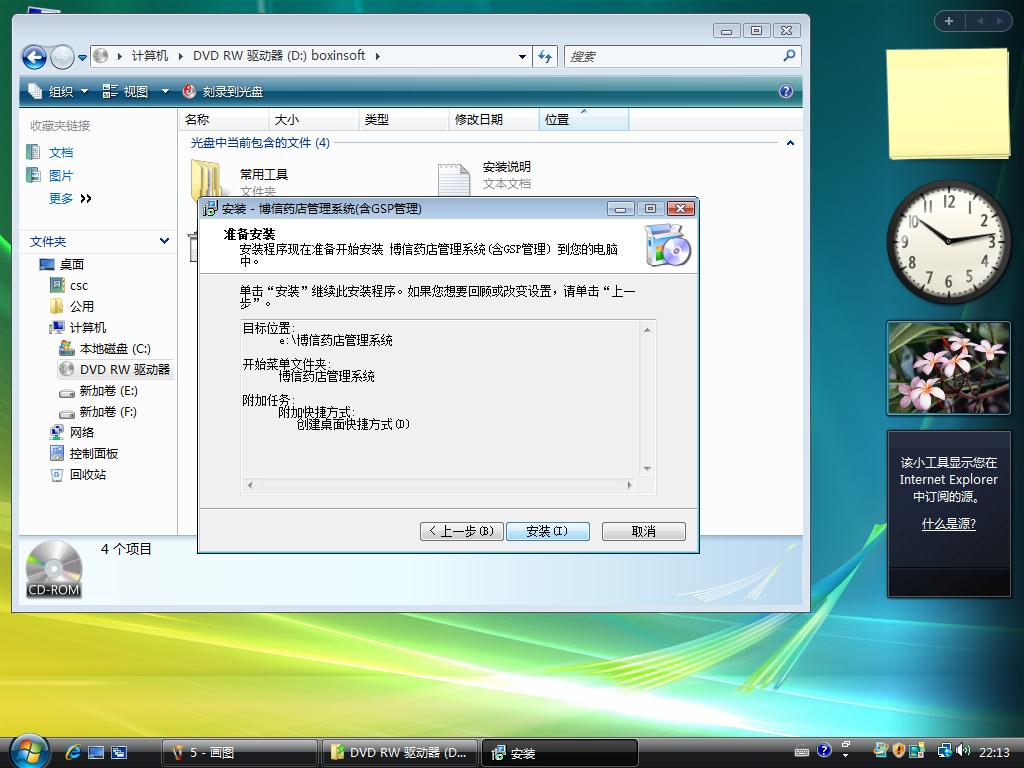Click the 取消 (Cancel) button
This screenshot has width=1024, height=768.
coord(643,531)
